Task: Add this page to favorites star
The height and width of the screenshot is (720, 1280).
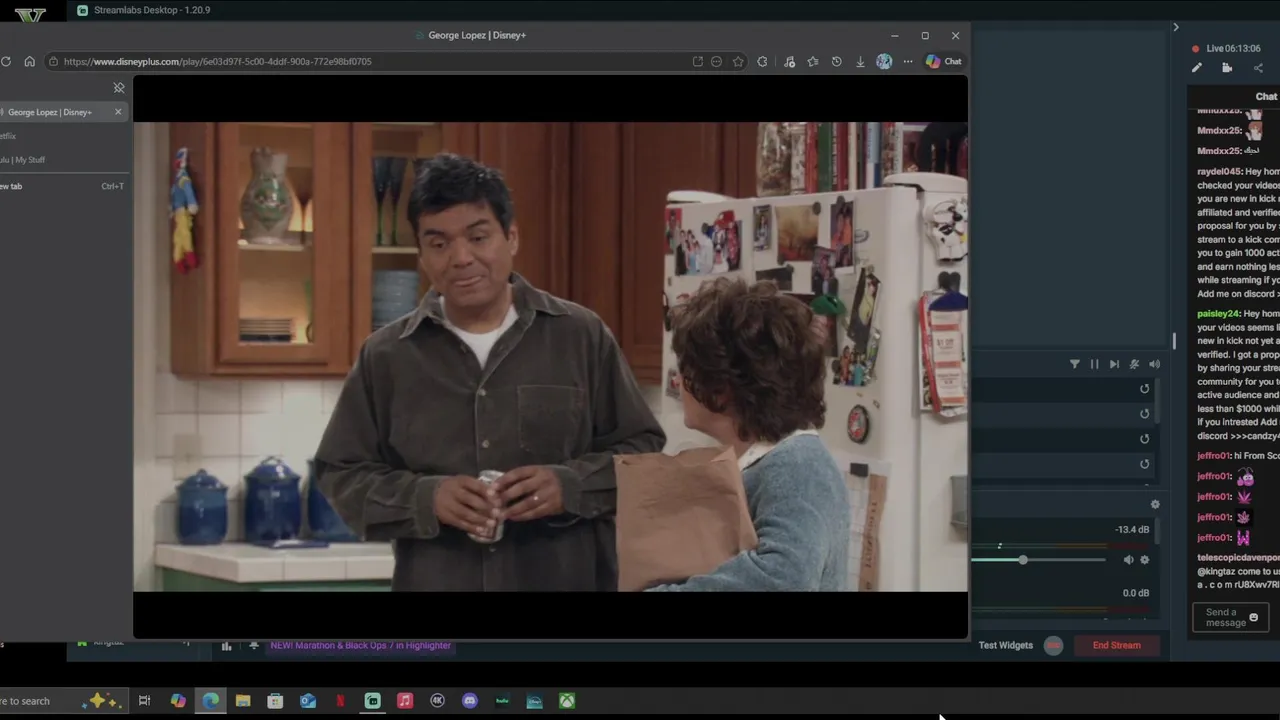Action: tap(738, 61)
